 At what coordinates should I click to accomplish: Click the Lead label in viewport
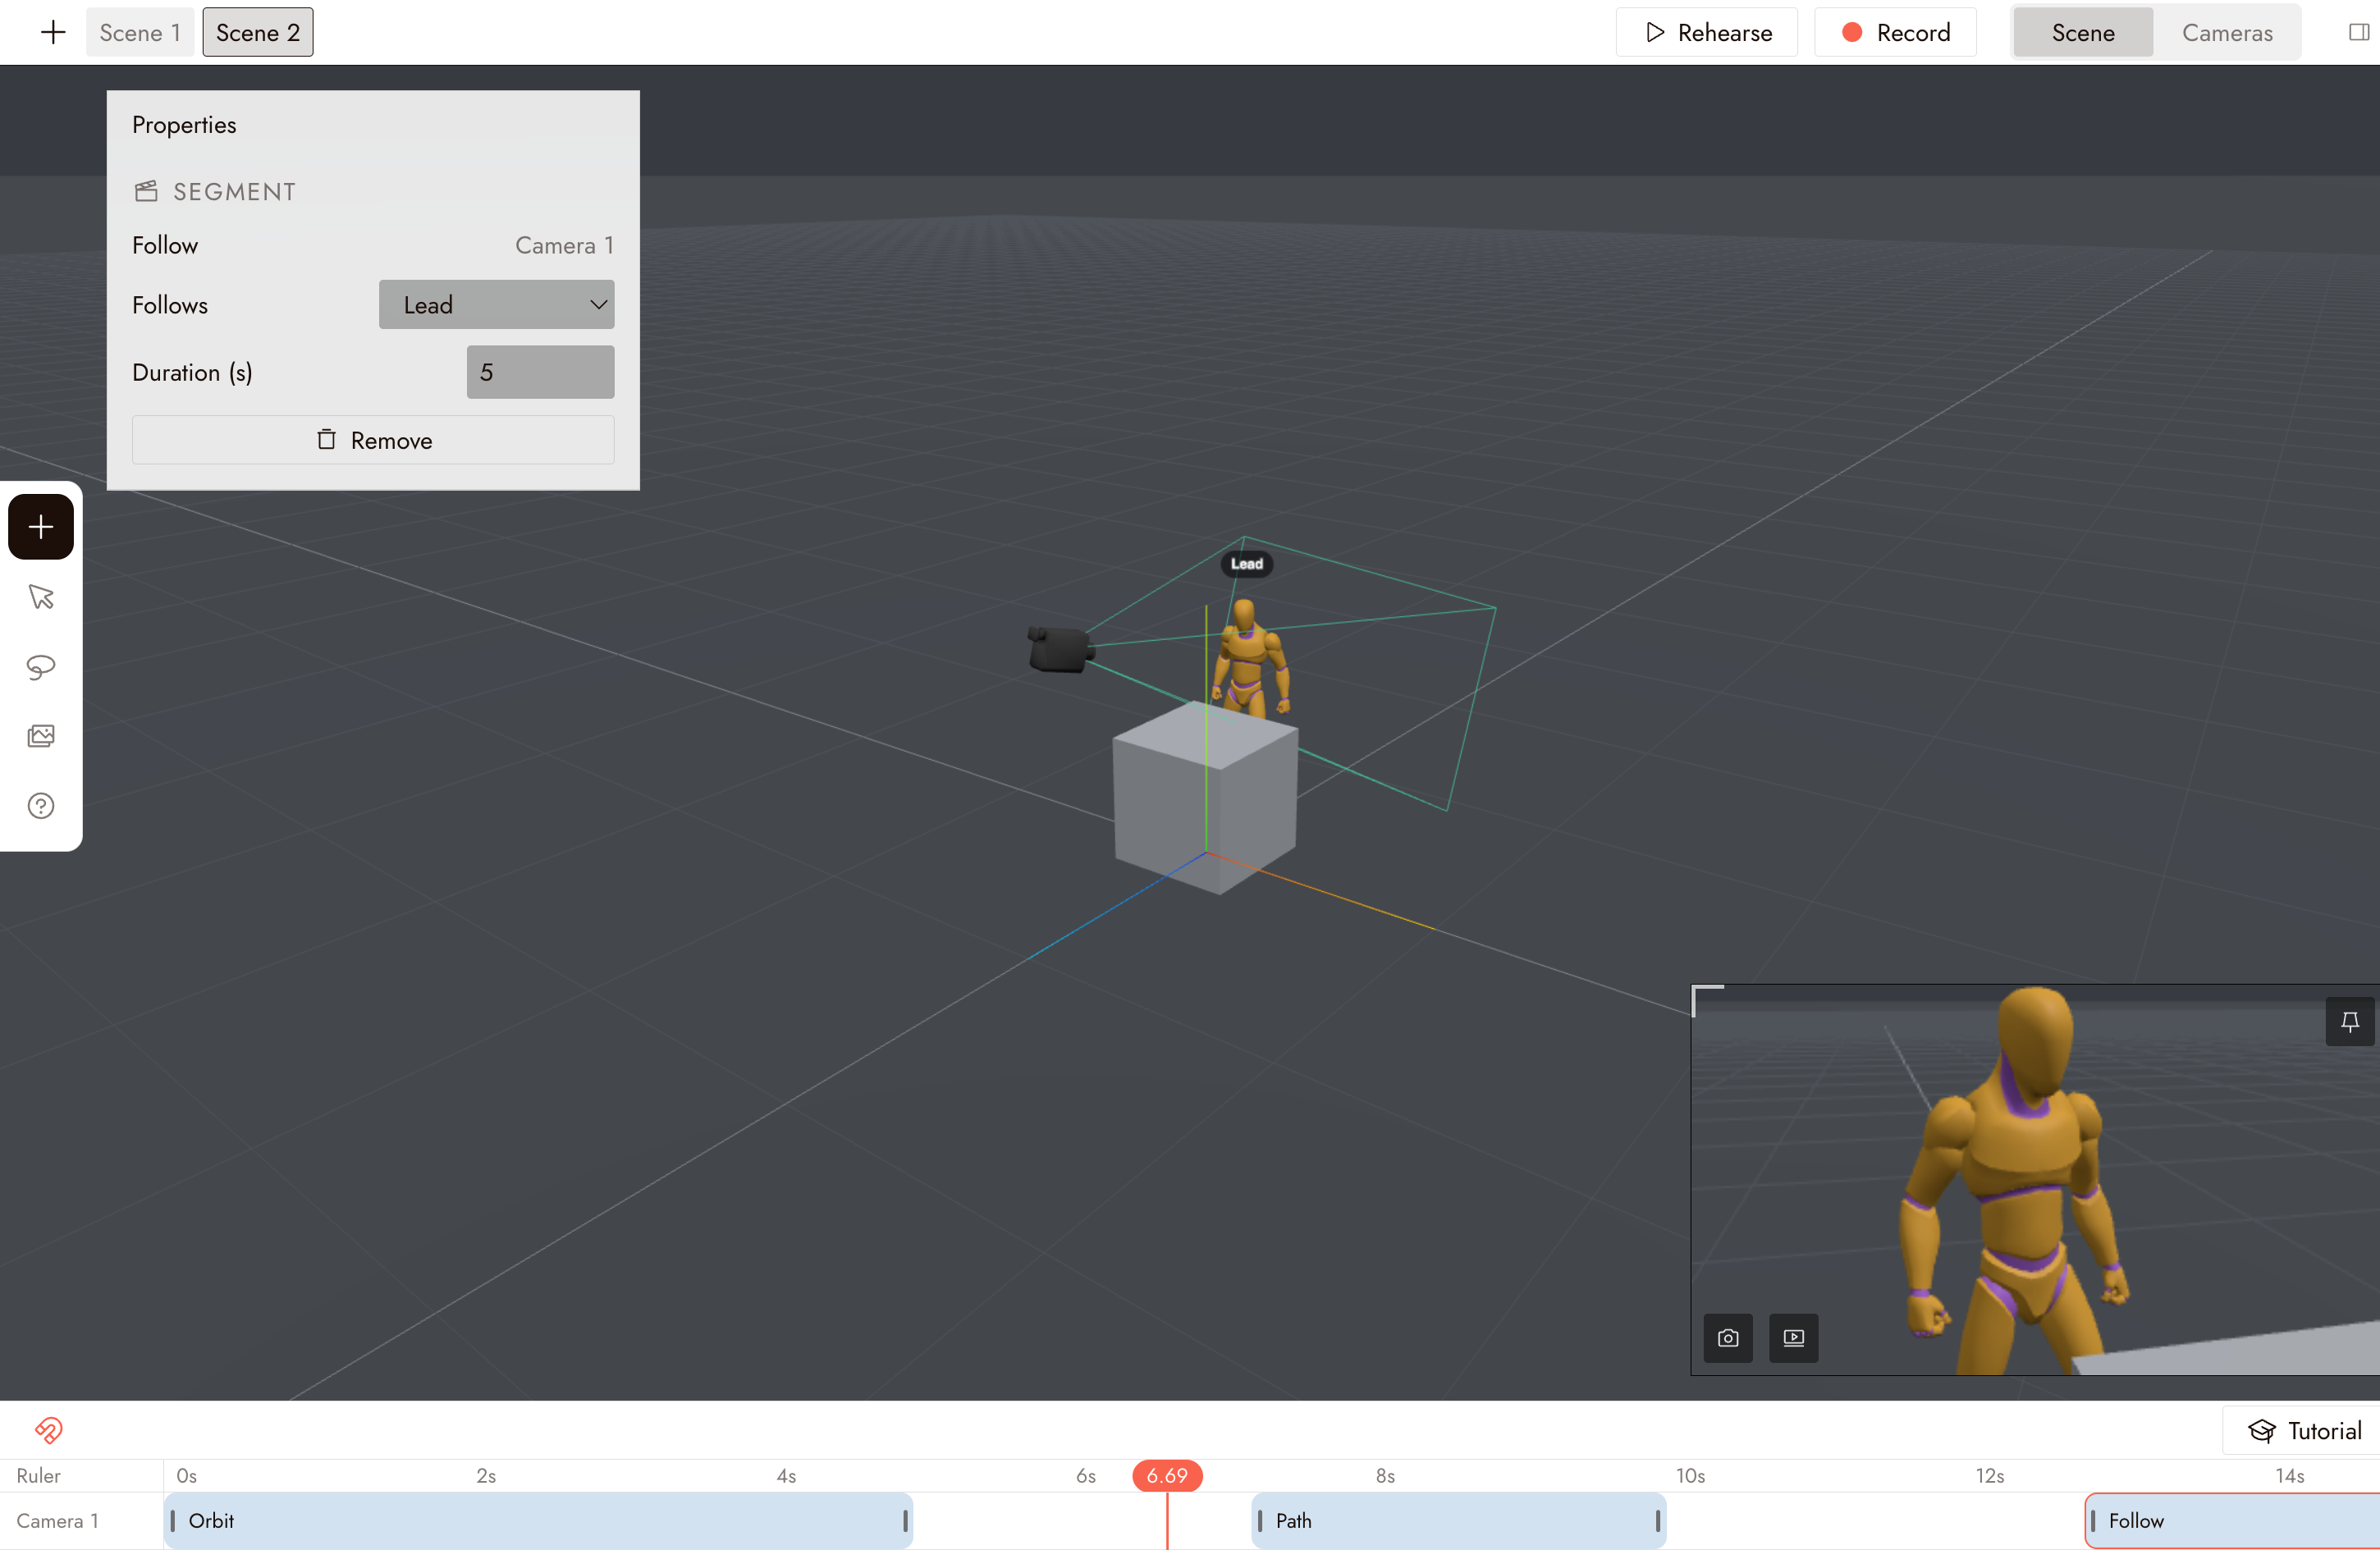click(x=1247, y=564)
